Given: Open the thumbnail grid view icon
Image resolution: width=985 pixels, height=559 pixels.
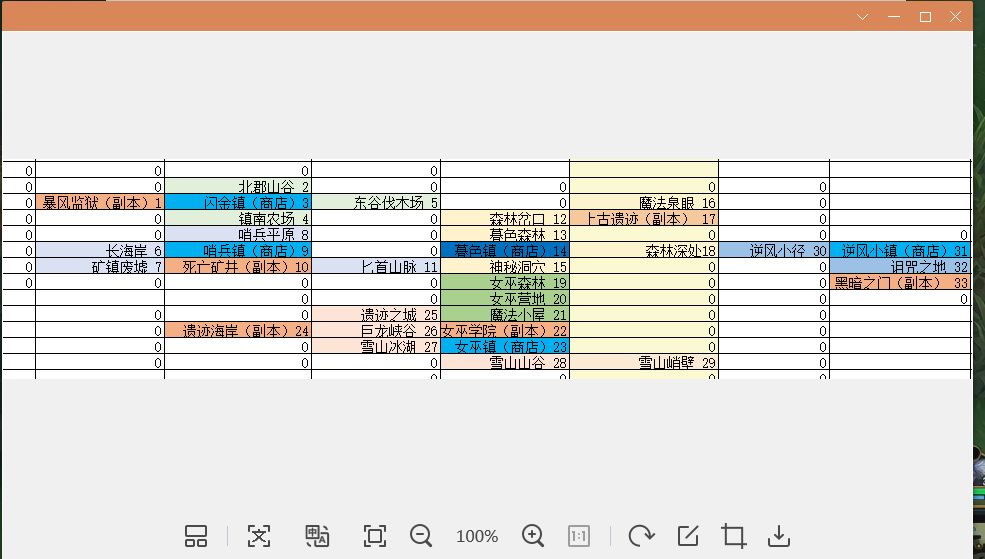Looking at the screenshot, I should pyautogui.click(x=195, y=536).
